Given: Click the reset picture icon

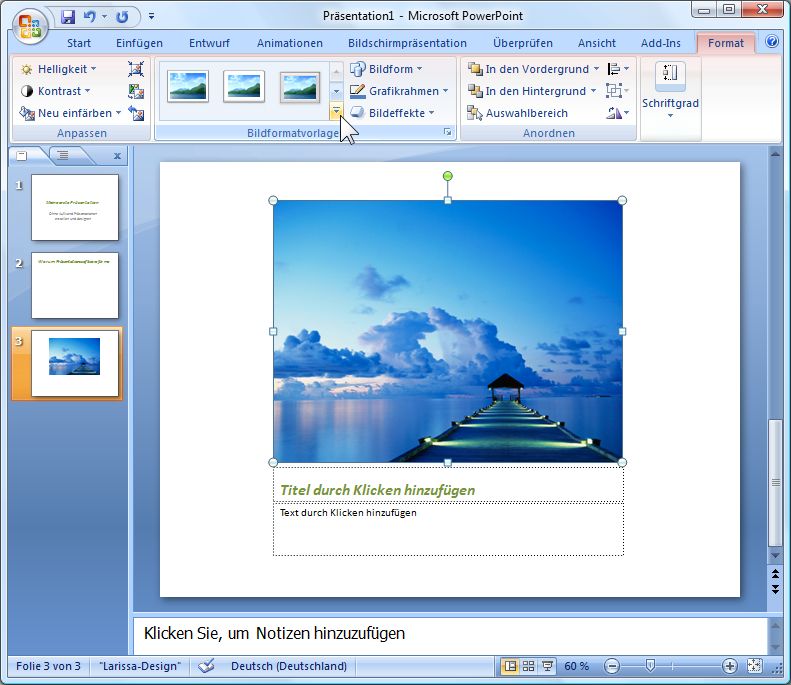Looking at the screenshot, I should [x=136, y=113].
